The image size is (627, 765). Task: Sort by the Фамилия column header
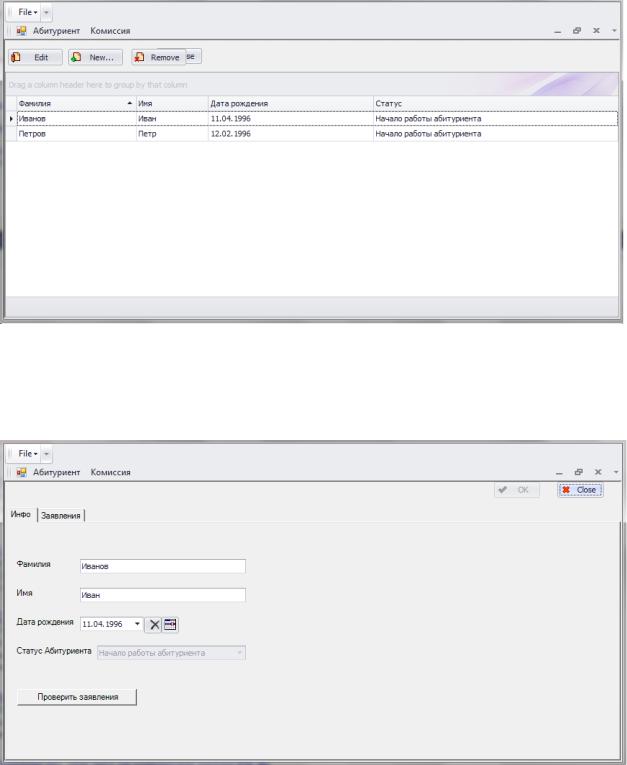76,103
